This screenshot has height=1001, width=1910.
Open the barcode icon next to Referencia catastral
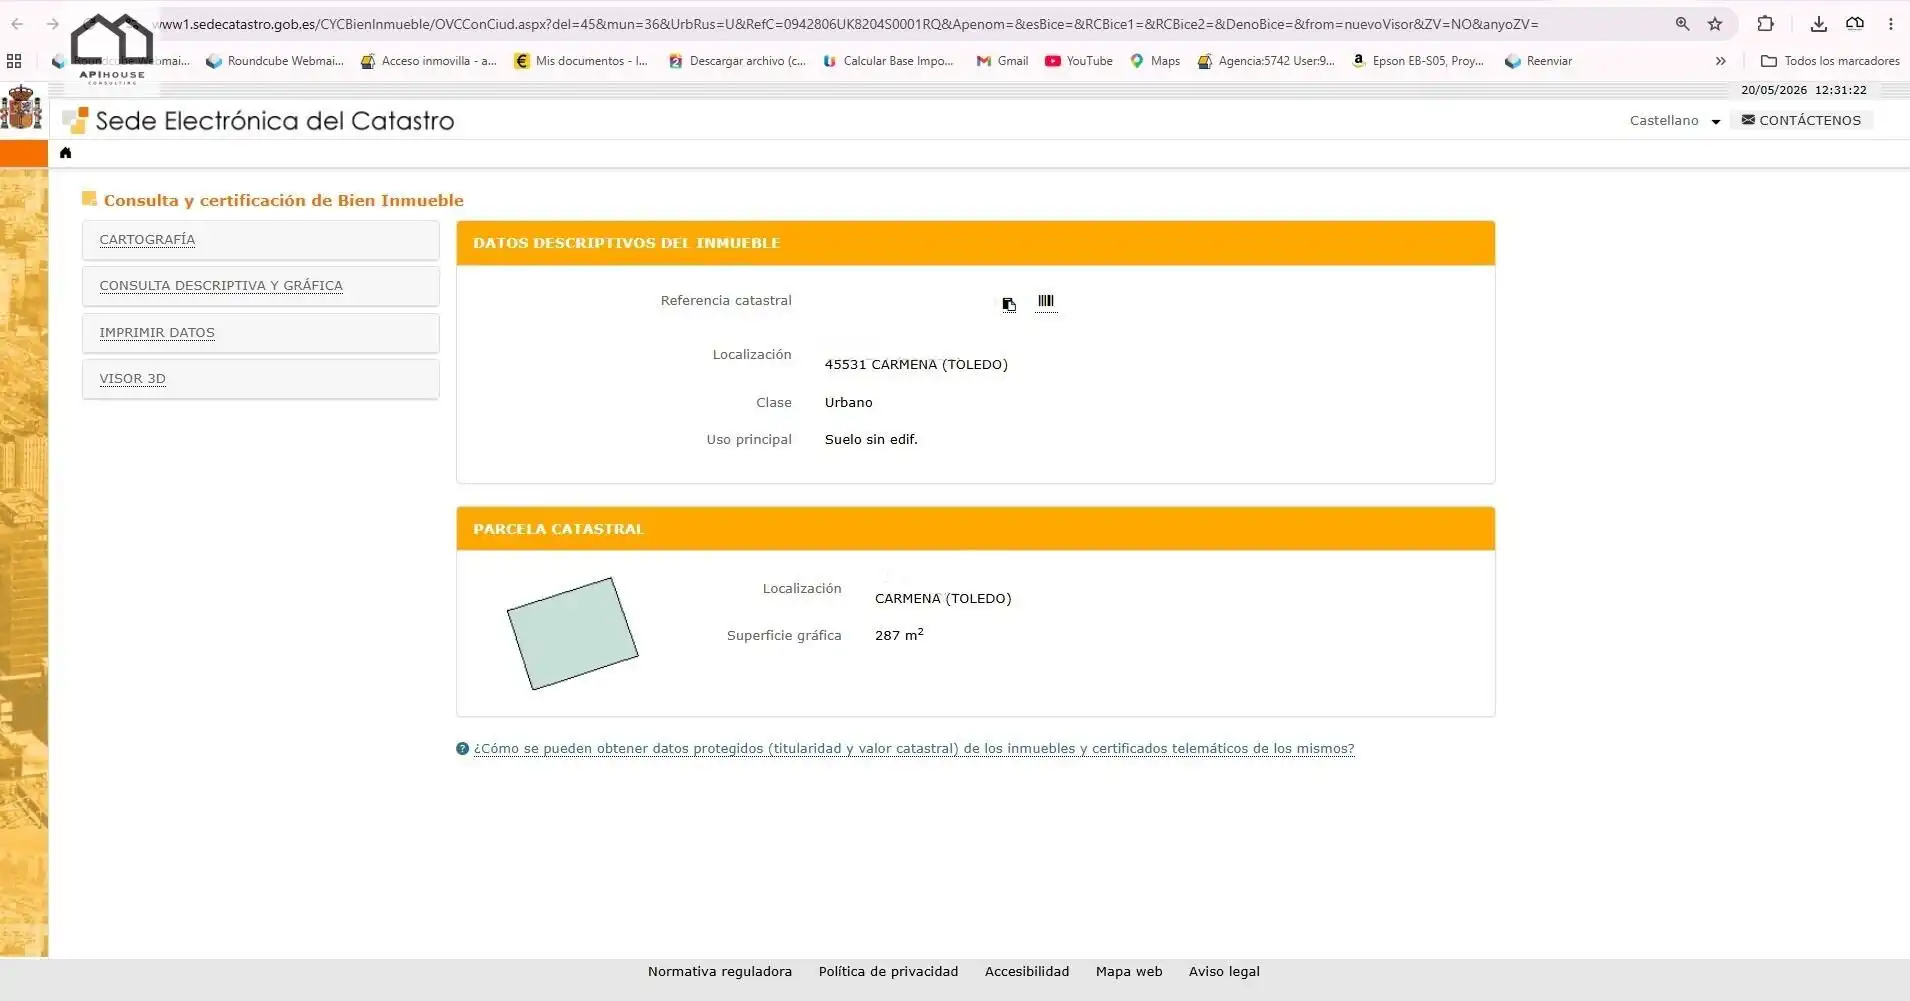point(1046,301)
